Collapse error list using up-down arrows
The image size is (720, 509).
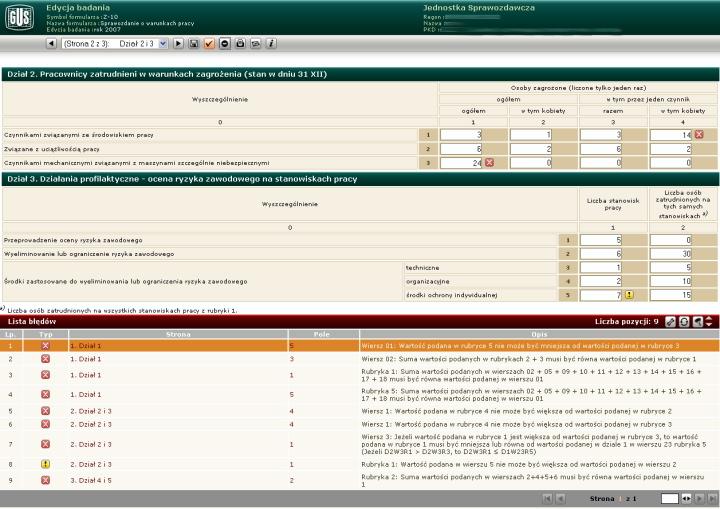pyautogui.click(x=711, y=322)
